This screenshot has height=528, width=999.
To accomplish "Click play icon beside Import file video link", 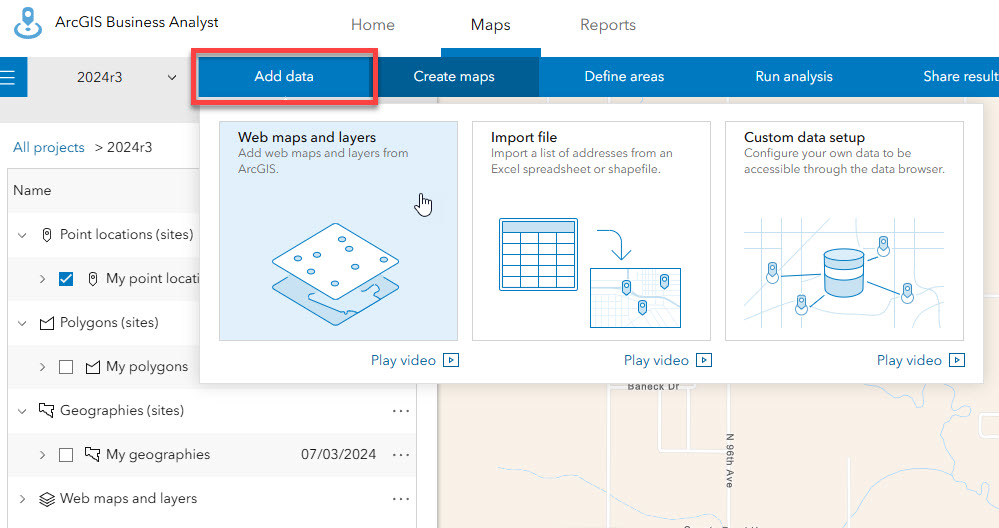I will point(704,360).
